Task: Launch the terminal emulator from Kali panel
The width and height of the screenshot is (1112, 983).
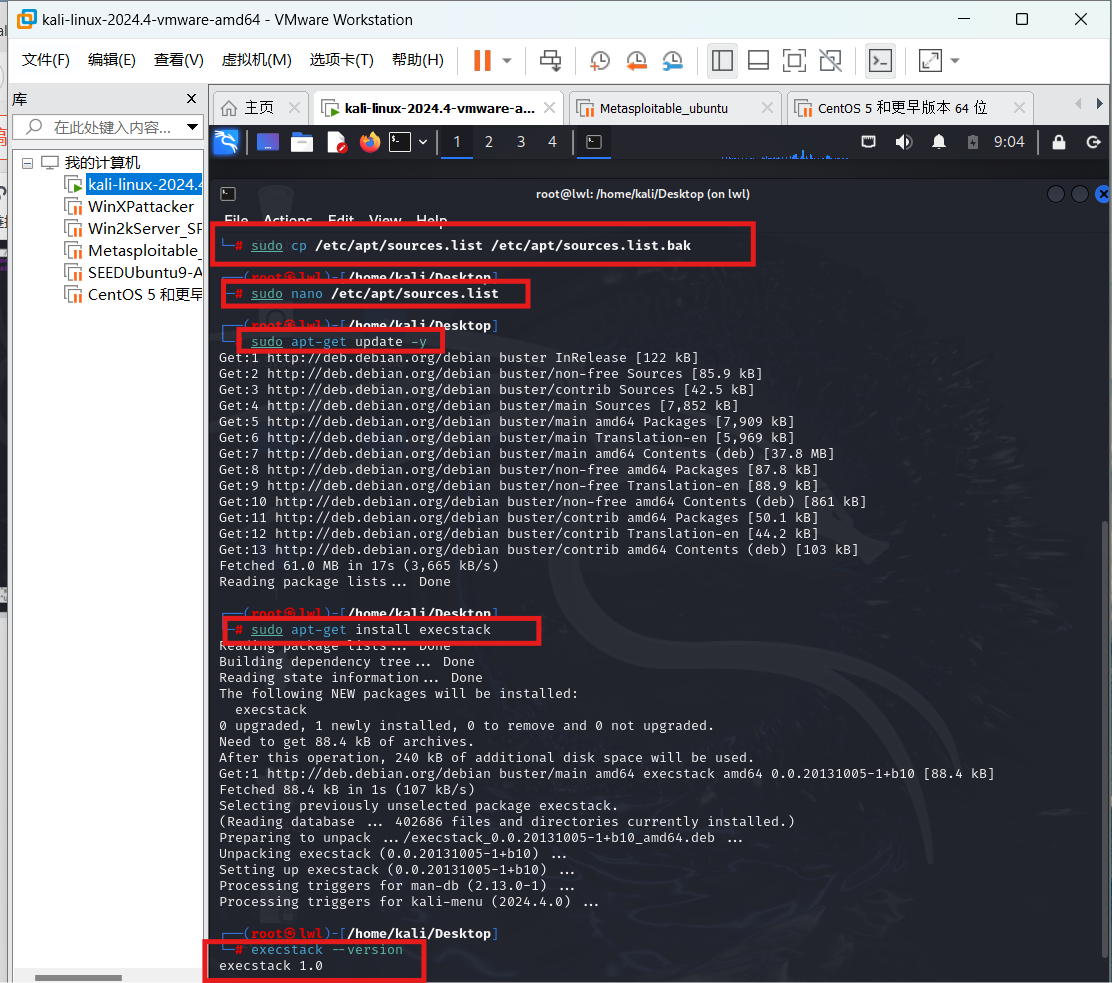Action: coord(400,143)
